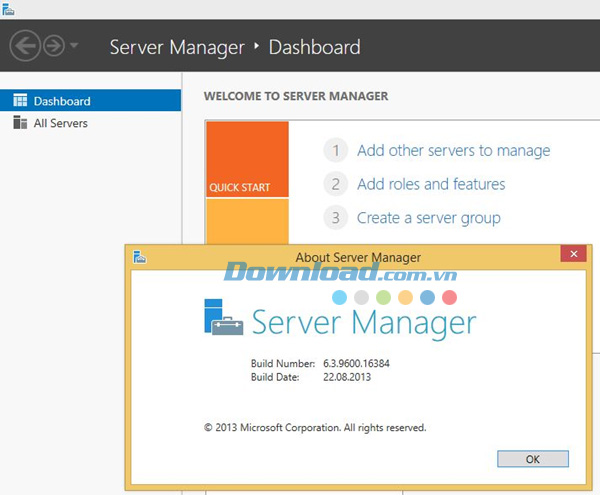Close the About Server Manager dialog
Screen dimensions: 600x495
tap(573, 254)
